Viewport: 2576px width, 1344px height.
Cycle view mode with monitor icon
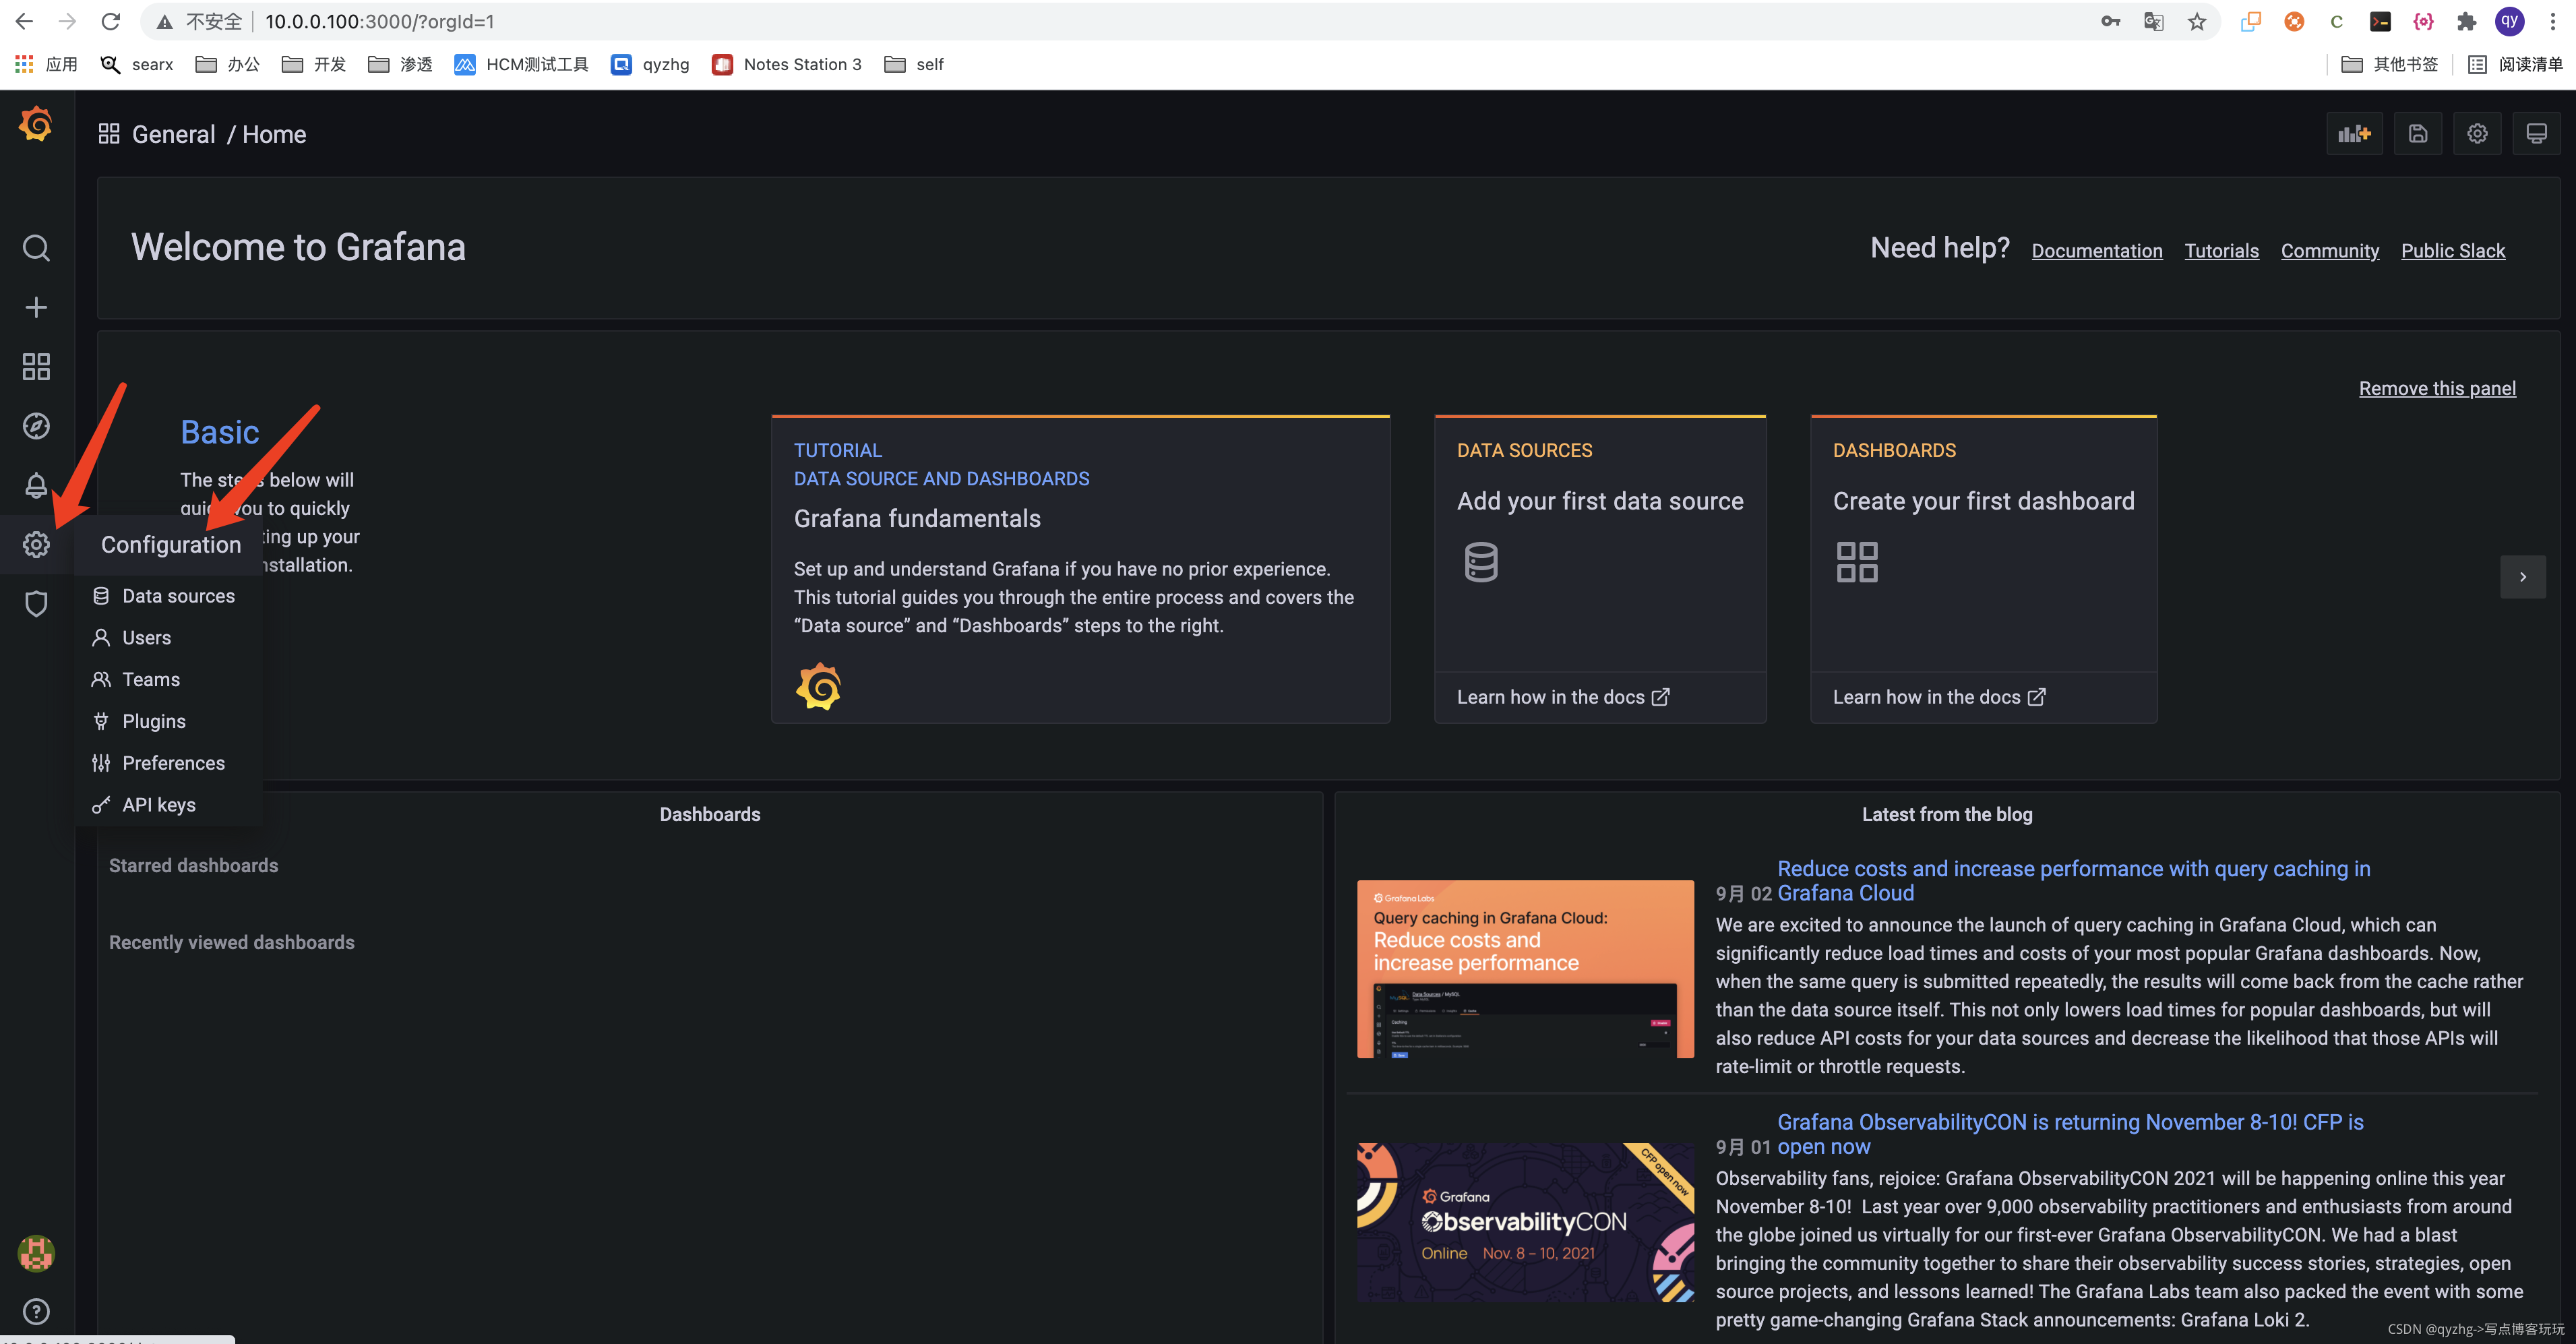(x=2536, y=134)
